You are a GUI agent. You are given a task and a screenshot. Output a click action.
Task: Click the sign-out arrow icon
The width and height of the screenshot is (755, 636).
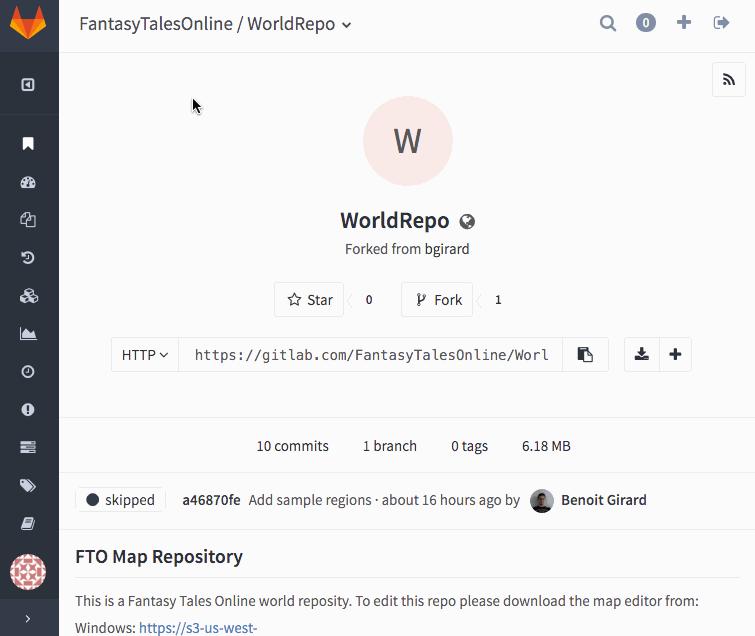pyautogui.click(x=721, y=23)
